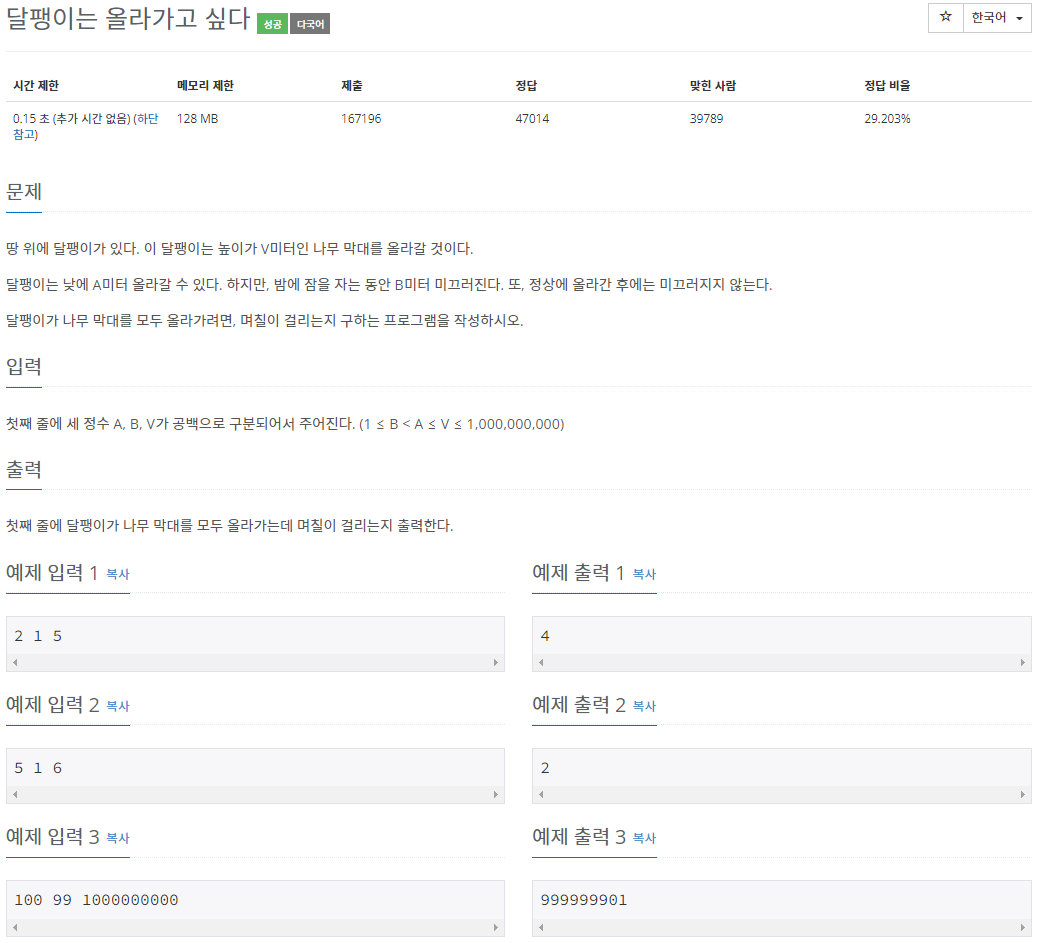Click the correct answers count 47014
This screenshot has width=1046, height=943.
tap(532, 119)
